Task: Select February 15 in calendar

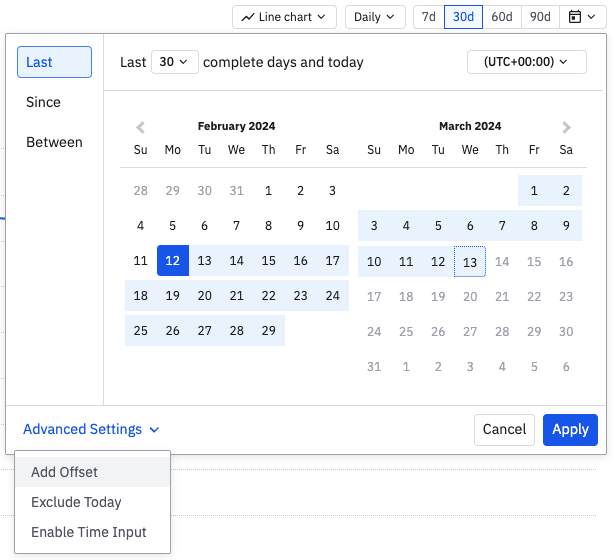Action: pyautogui.click(x=268, y=260)
